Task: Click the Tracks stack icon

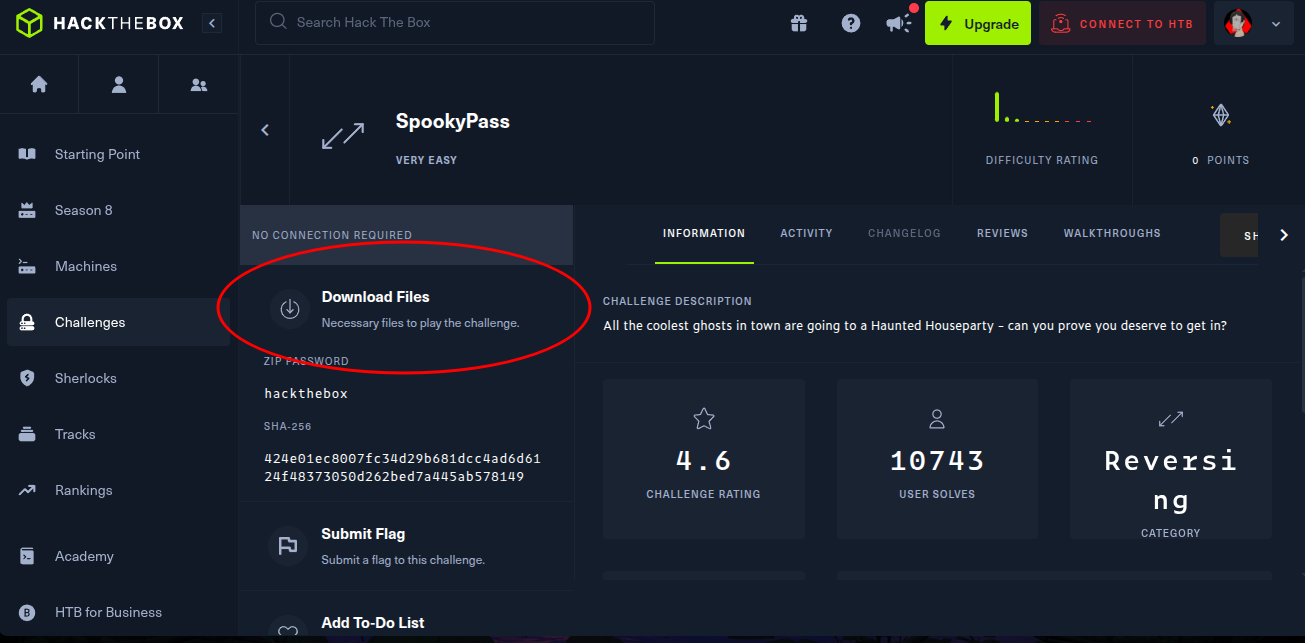Action: [27, 434]
